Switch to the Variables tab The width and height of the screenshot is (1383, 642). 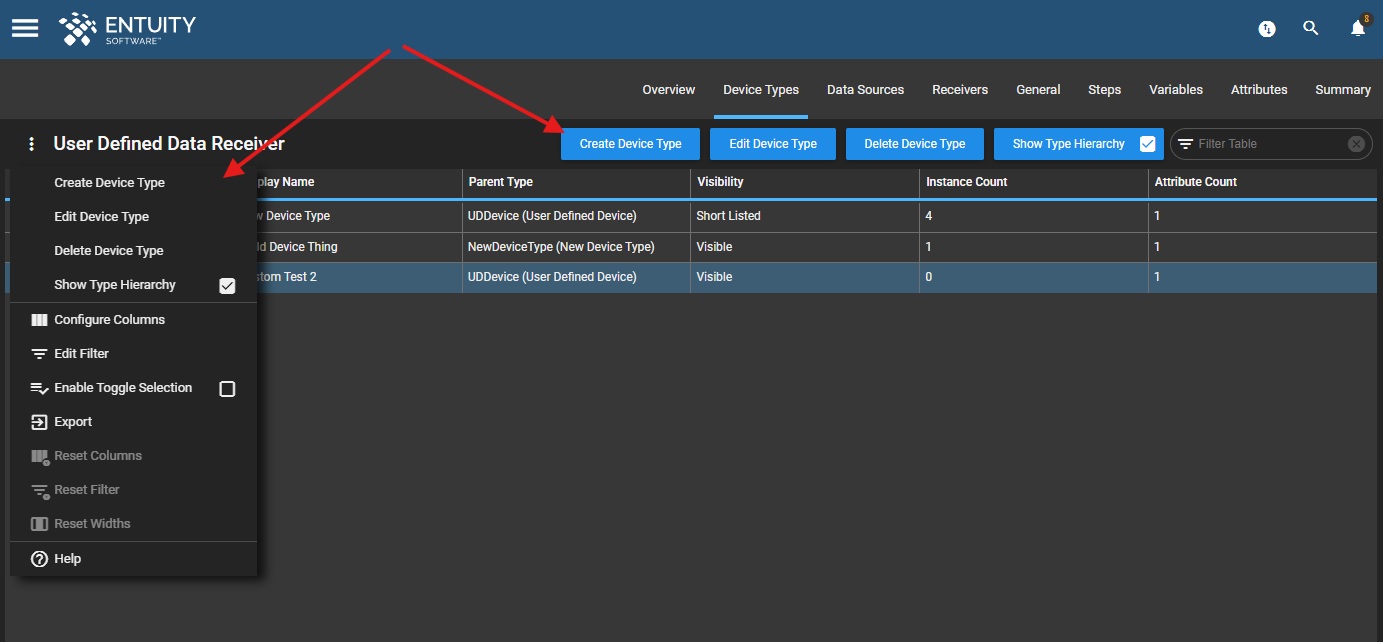pos(1176,90)
